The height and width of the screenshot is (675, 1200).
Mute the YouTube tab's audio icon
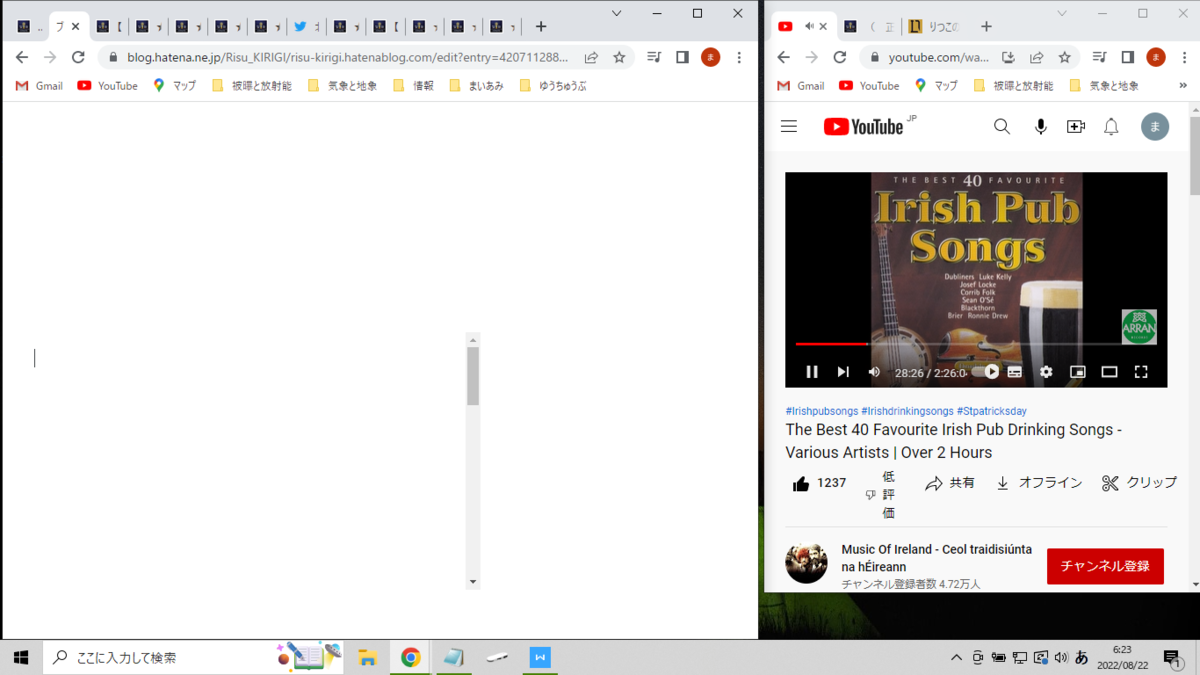click(809, 27)
